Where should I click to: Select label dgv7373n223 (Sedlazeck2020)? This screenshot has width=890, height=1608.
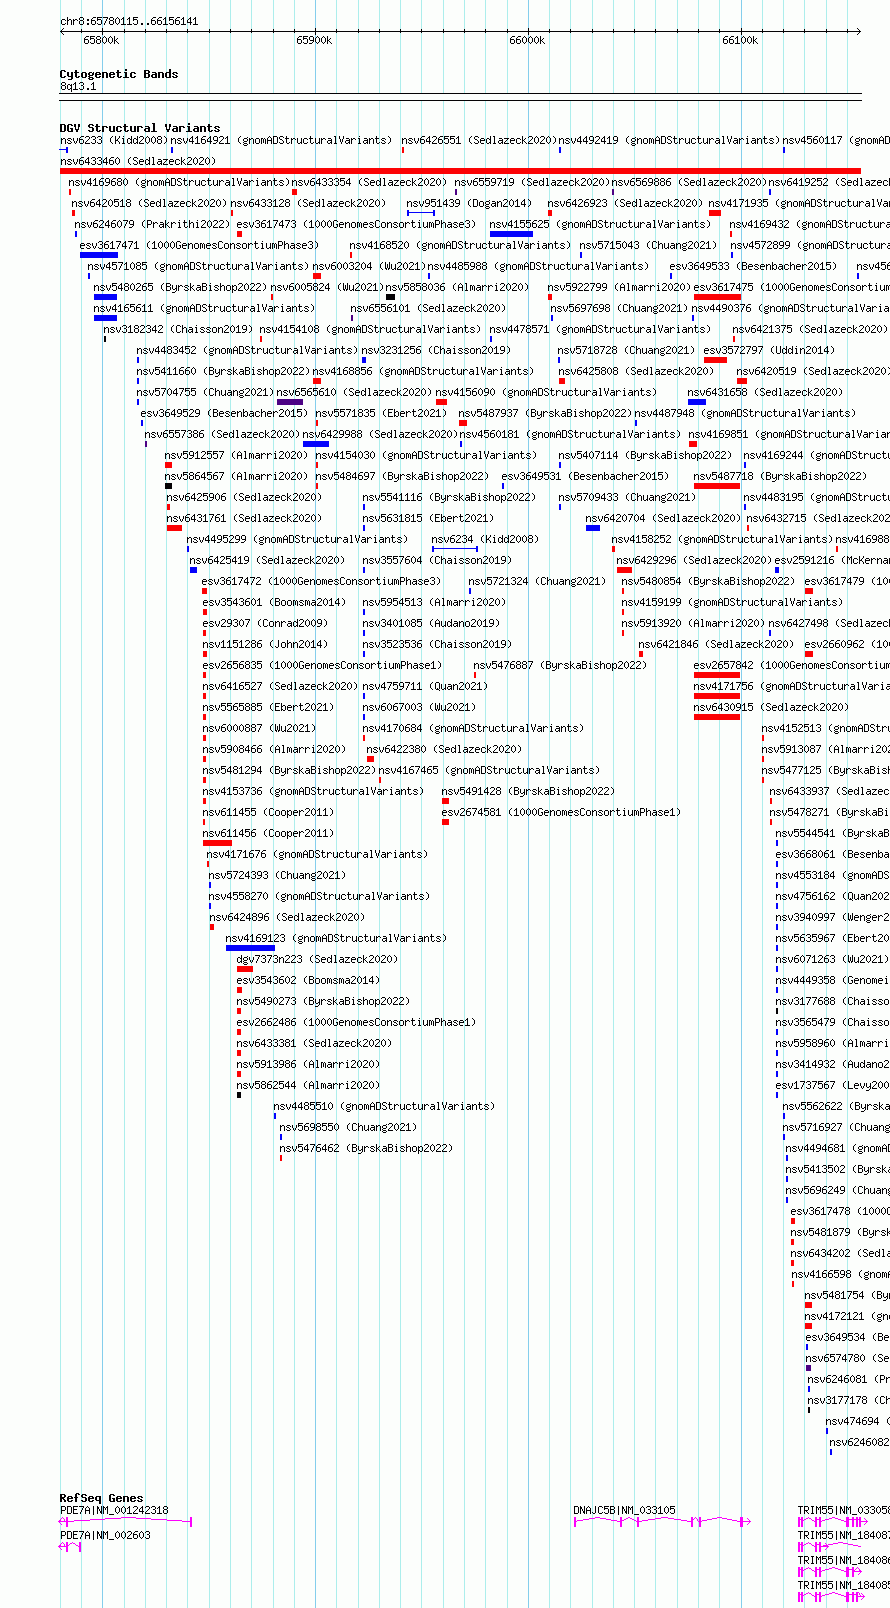point(317,959)
